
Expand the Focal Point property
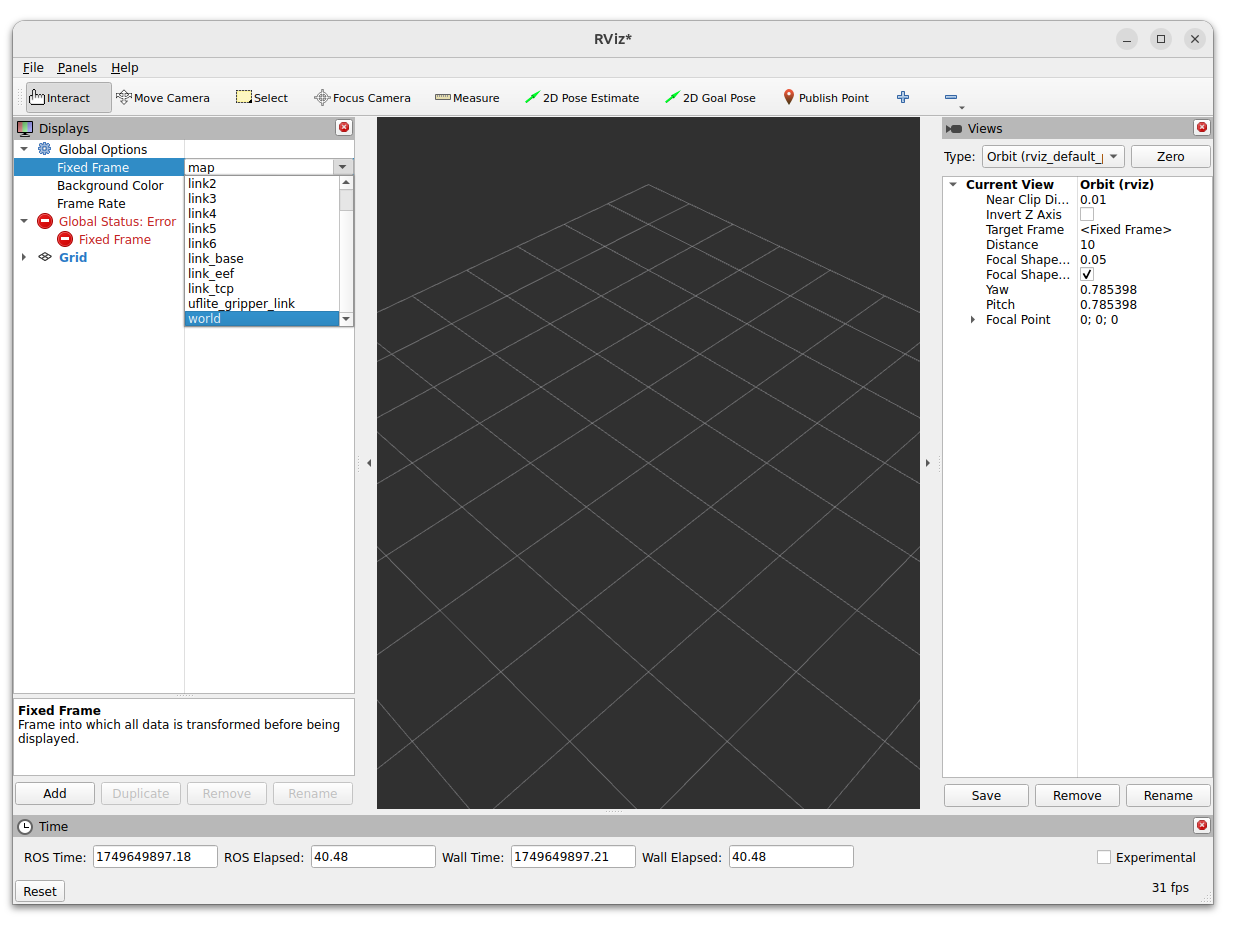click(973, 320)
